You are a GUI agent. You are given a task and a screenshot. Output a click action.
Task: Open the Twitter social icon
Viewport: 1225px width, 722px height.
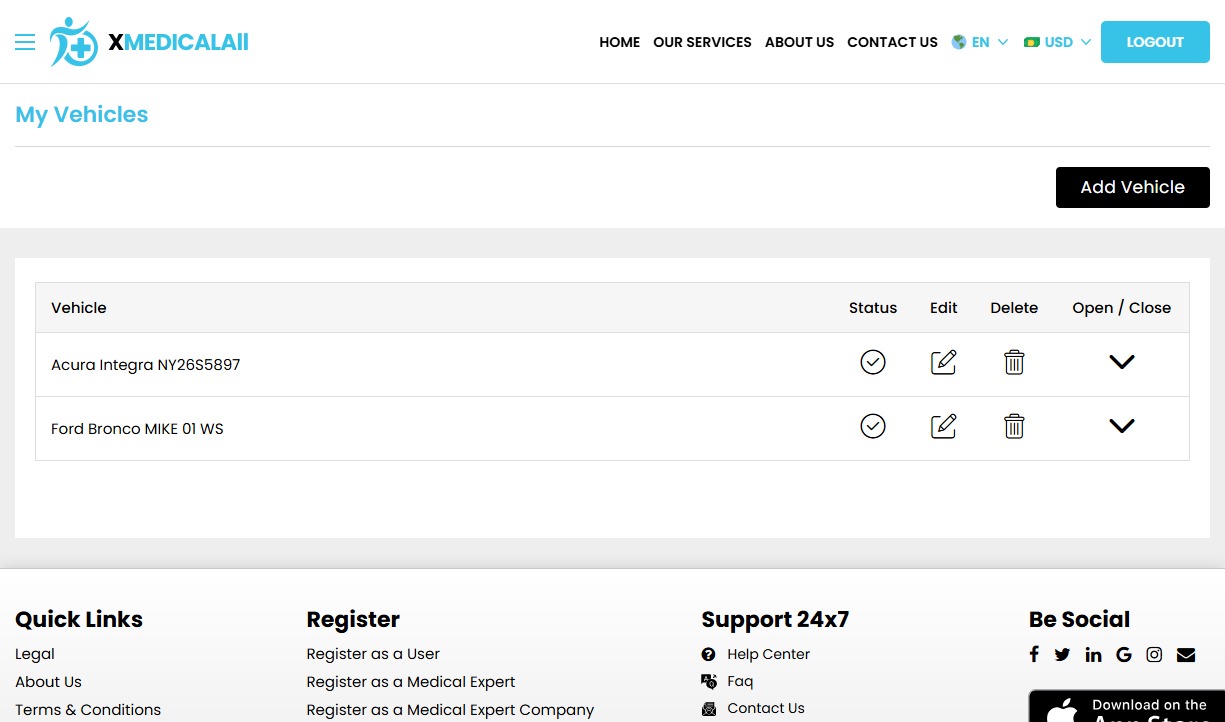click(1062, 654)
